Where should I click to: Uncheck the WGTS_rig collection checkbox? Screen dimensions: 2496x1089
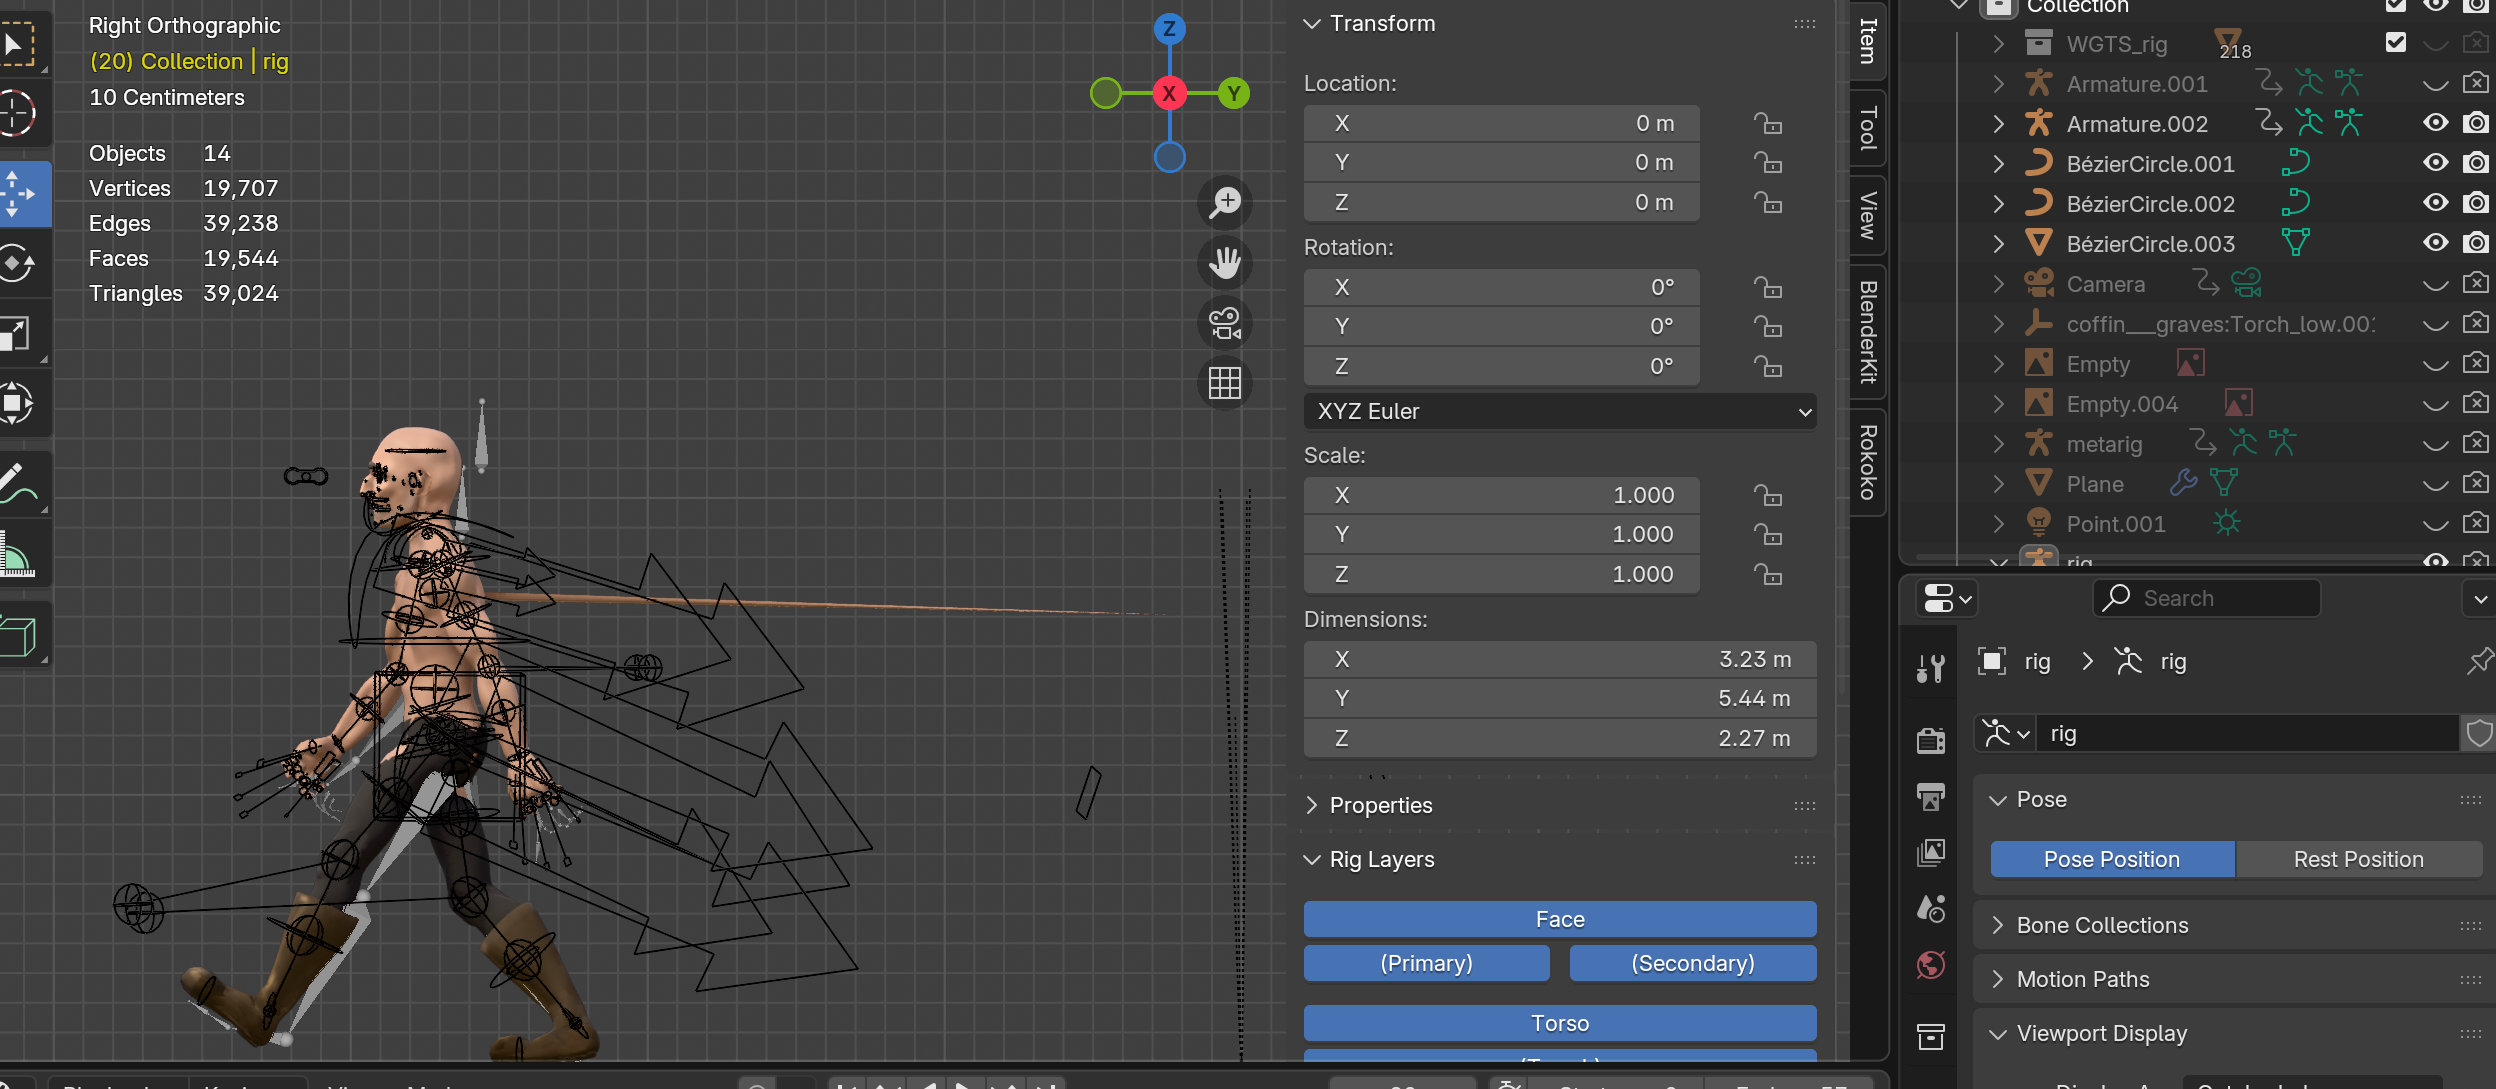(2396, 42)
